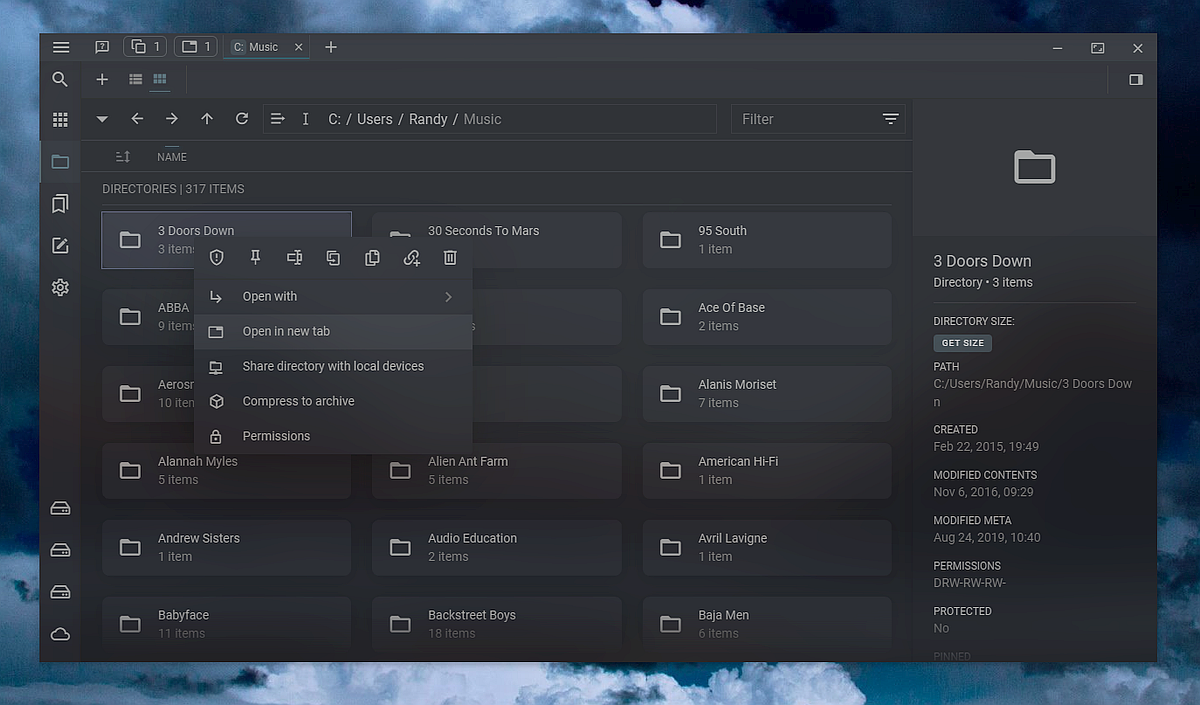The image size is (1200, 705).
Task: Select the 30 Seconds To Mars folder
Action: point(496,240)
